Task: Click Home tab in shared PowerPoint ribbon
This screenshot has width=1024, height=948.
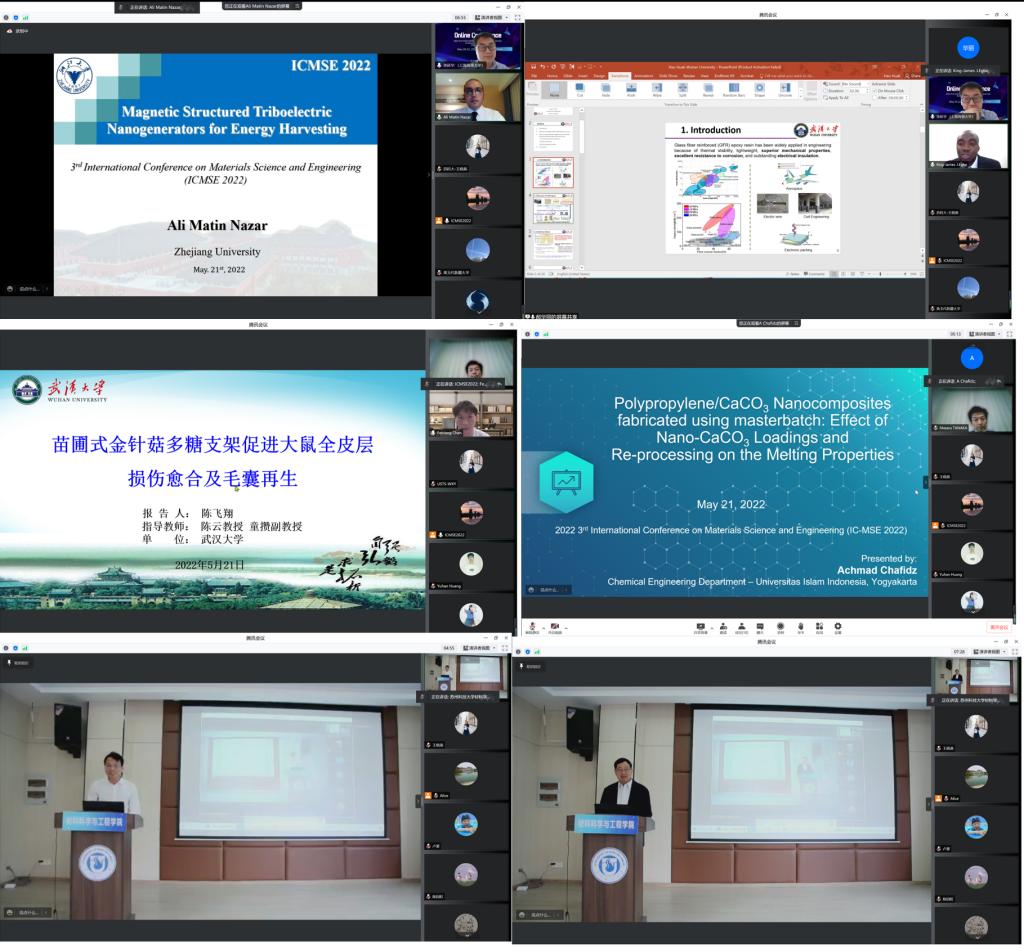Action: tap(552, 76)
